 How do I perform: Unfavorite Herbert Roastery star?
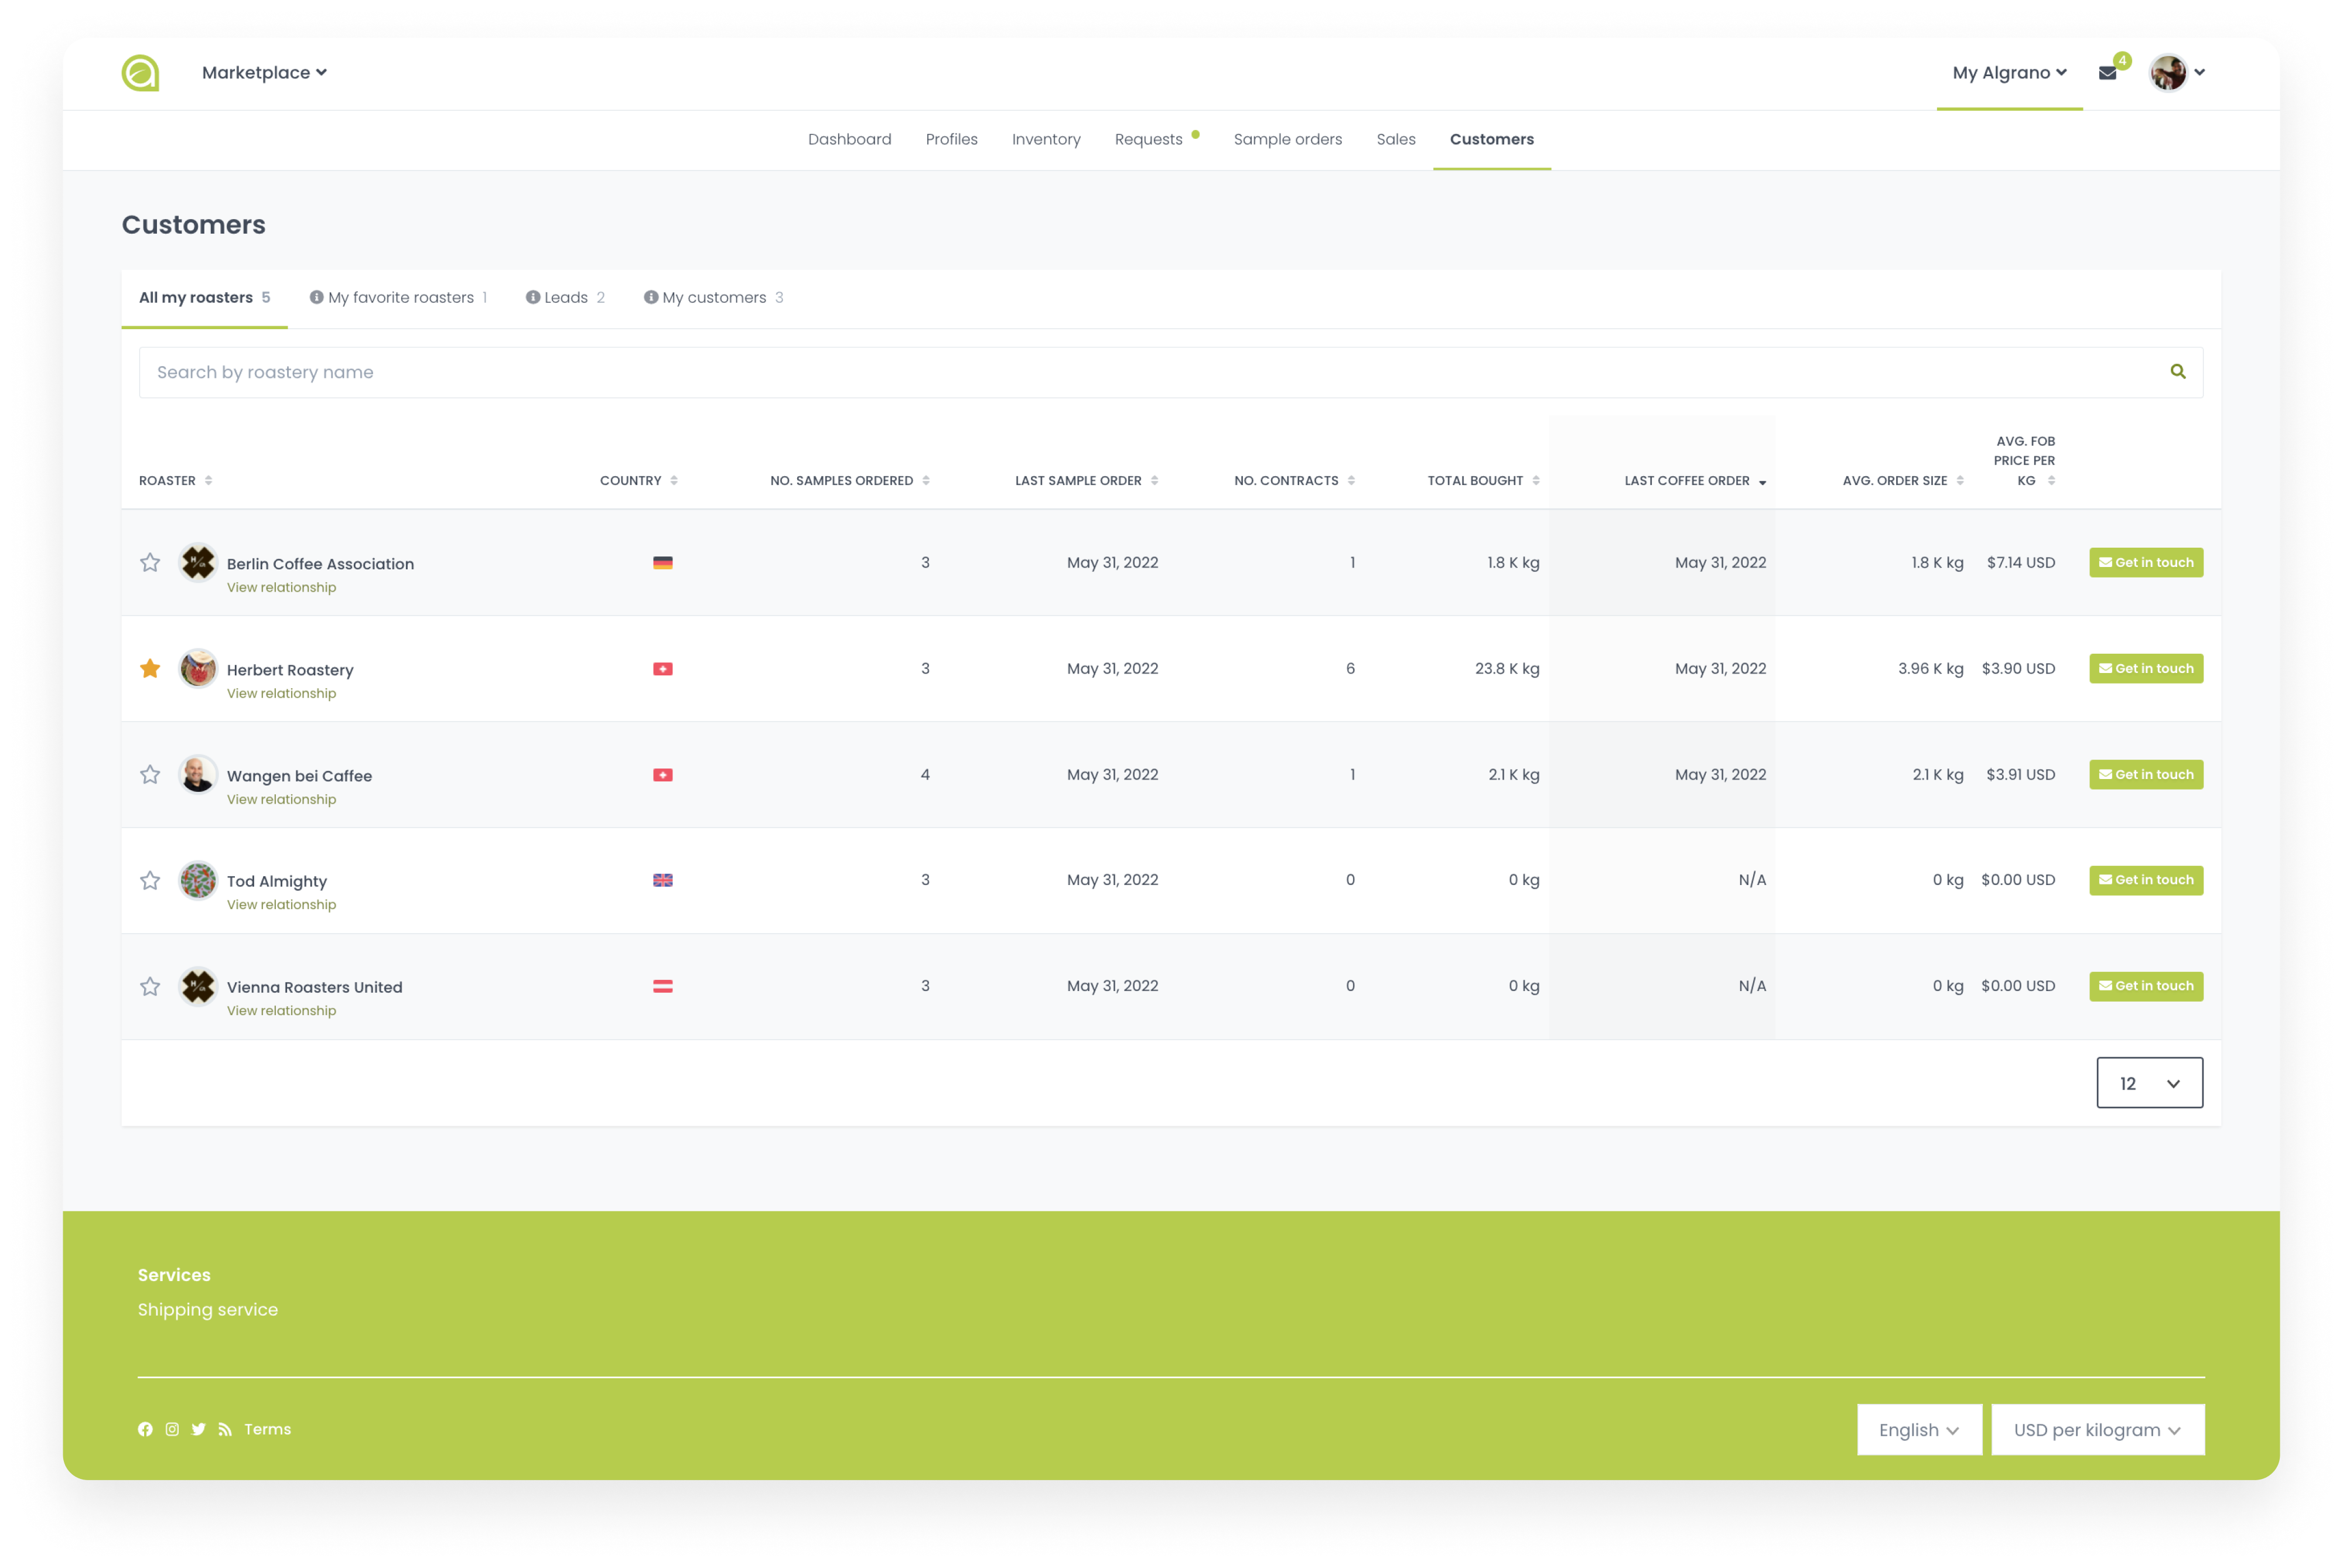150,668
